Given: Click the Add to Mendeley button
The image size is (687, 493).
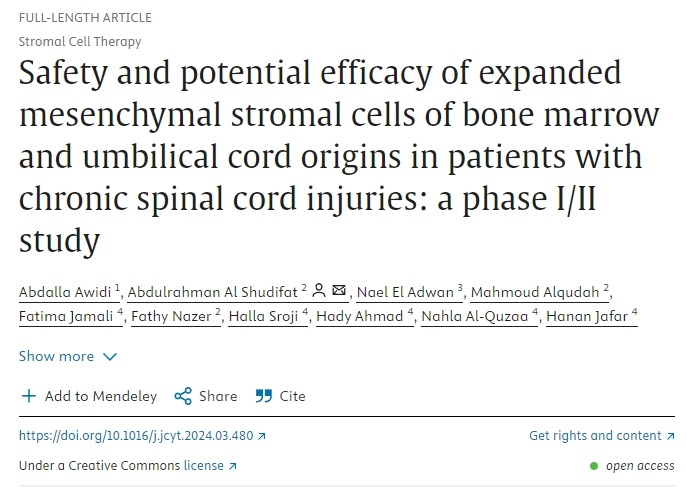Looking at the screenshot, I should click(x=100, y=396).
